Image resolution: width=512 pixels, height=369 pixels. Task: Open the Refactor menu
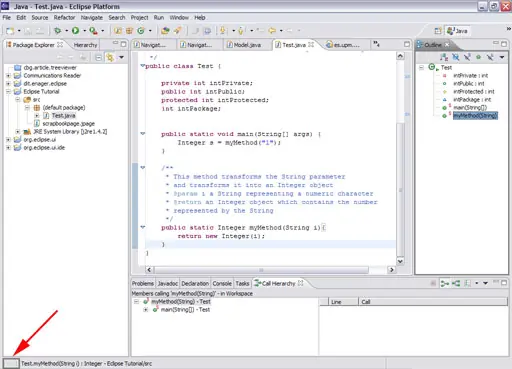coord(64,18)
